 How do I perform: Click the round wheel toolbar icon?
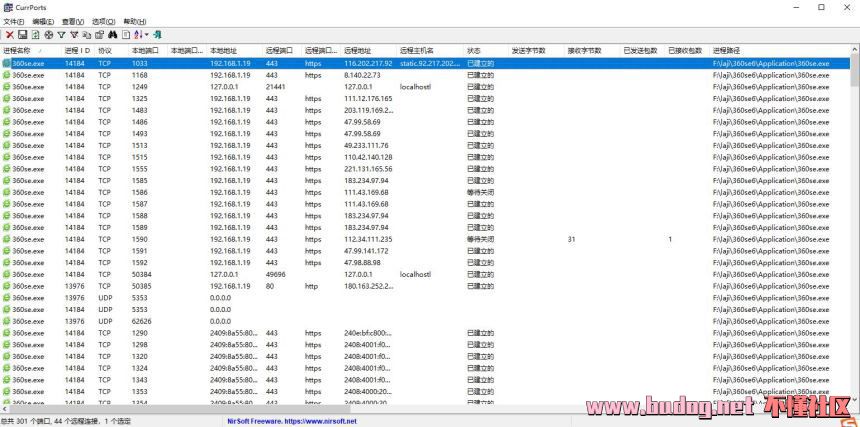[x=49, y=35]
